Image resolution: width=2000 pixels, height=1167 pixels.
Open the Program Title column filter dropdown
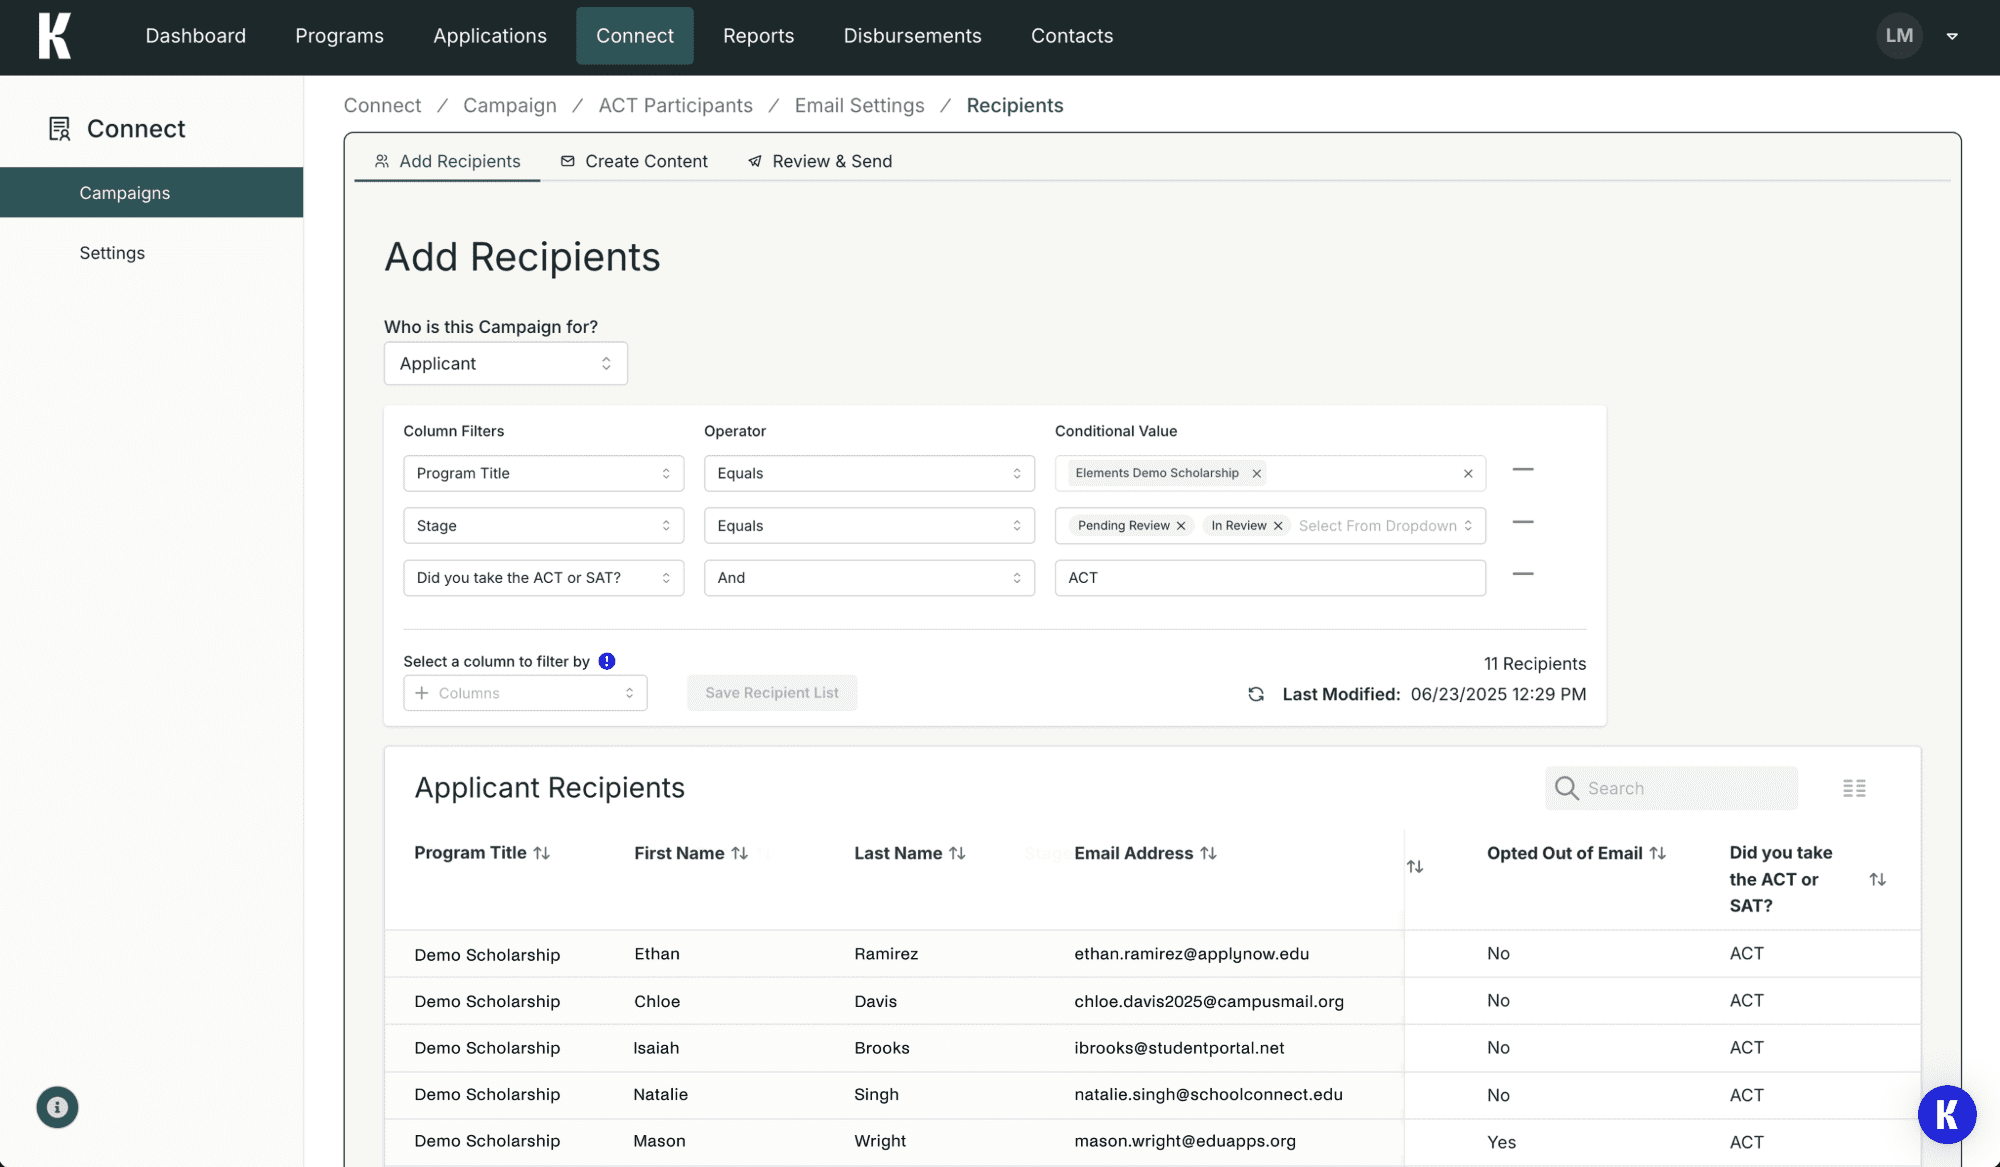click(543, 474)
